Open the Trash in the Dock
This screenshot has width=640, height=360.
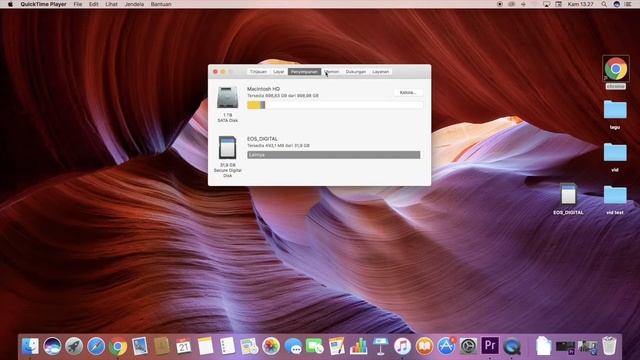[609, 346]
